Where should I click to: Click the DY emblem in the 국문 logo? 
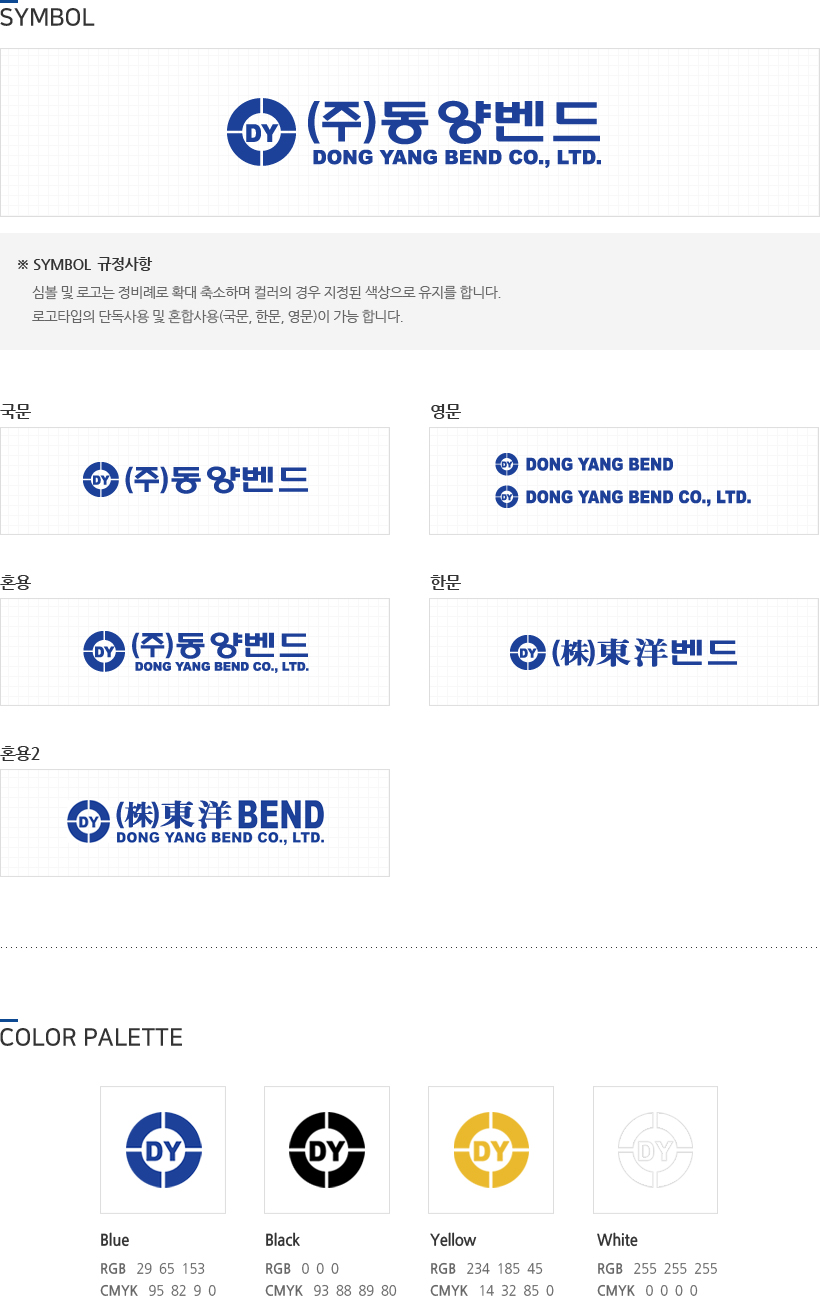(x=101, y=480)
